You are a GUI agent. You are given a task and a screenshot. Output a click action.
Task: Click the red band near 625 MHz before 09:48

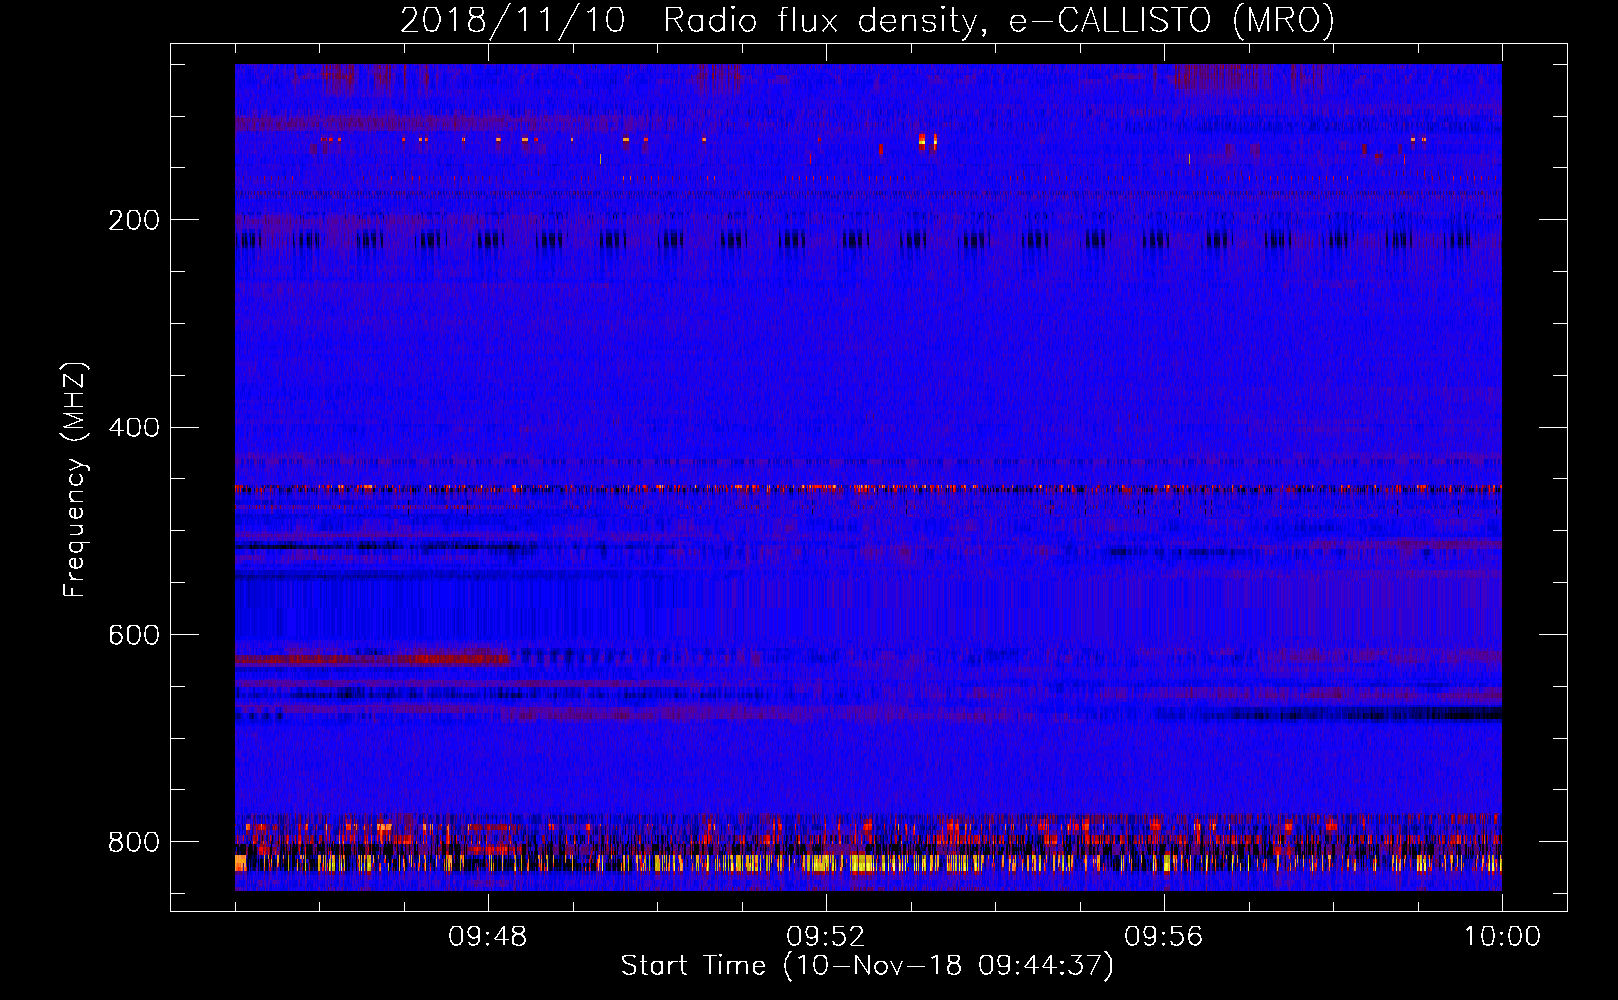(x=372, y=660)
